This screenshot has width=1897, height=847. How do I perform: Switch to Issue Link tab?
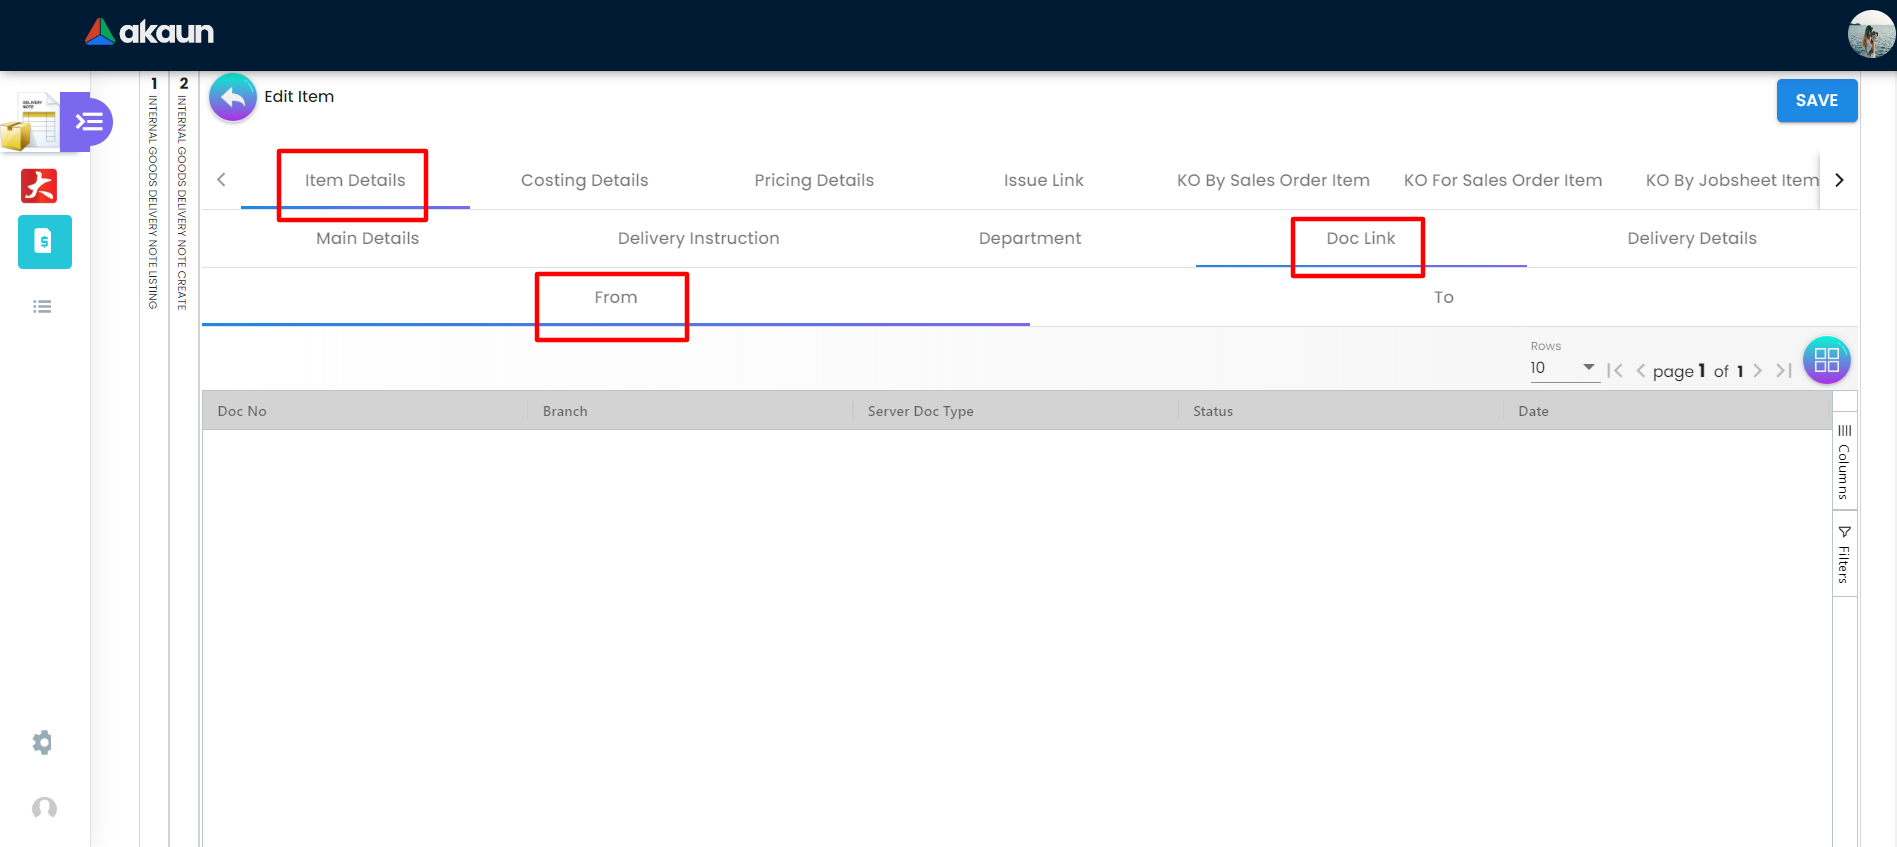coord(1044,180)
